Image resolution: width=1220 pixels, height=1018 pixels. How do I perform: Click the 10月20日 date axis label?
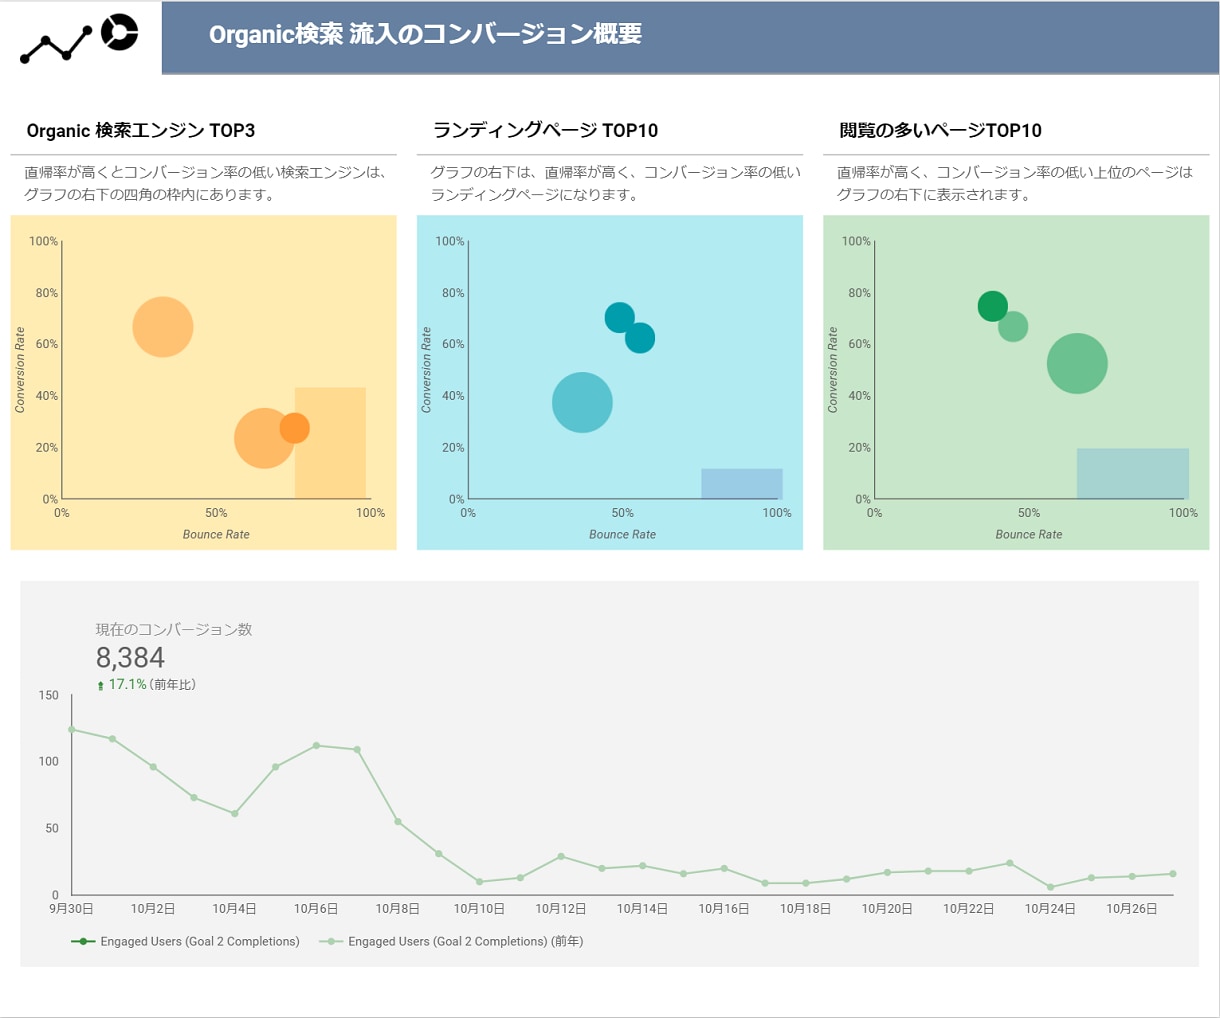click(x=887, y=908)
